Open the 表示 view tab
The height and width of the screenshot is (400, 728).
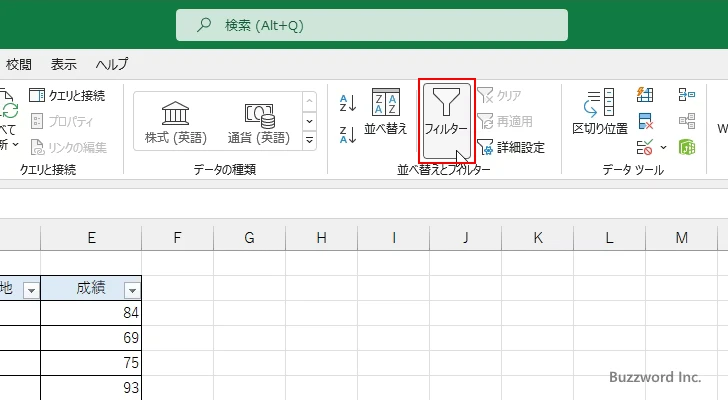(64, 65)
